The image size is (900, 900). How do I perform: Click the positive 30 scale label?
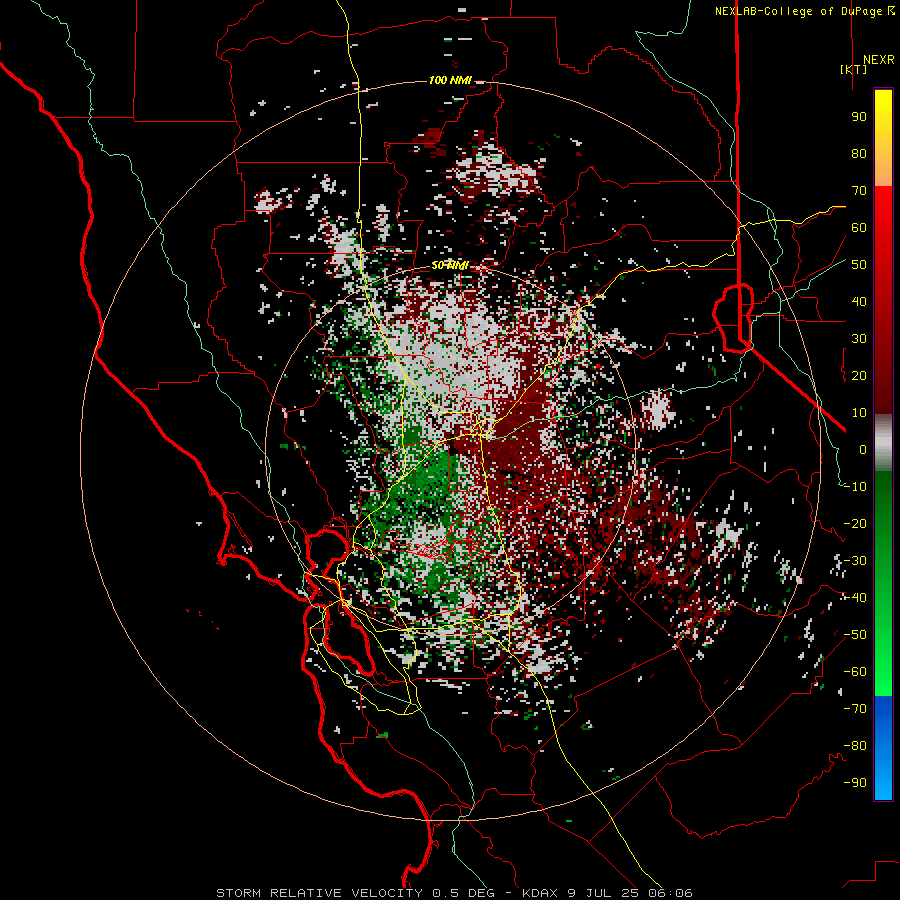859,339
